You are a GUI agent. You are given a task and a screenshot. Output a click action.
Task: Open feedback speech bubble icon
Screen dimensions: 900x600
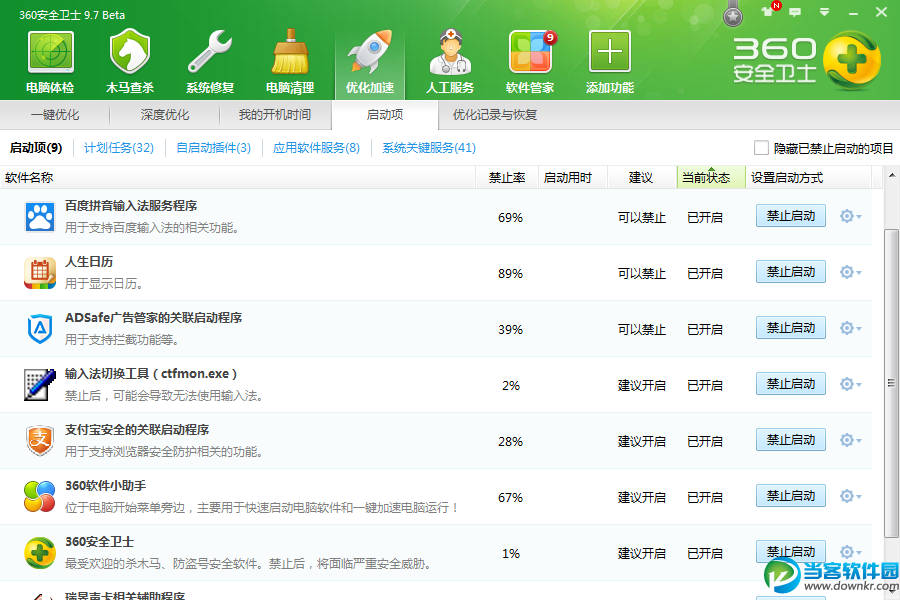click(x=795, y=12)
